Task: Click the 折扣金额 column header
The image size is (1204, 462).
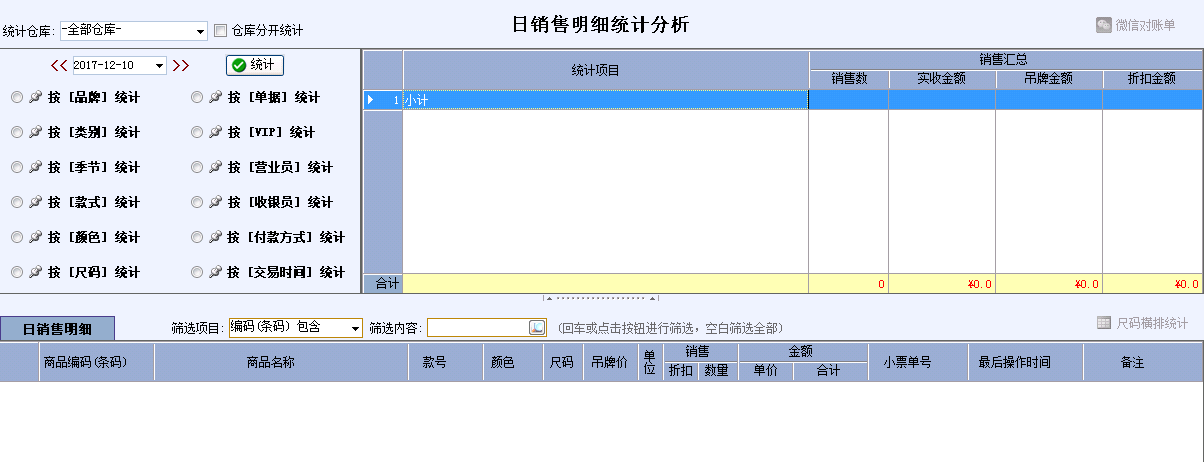Action: point(1153,79)
